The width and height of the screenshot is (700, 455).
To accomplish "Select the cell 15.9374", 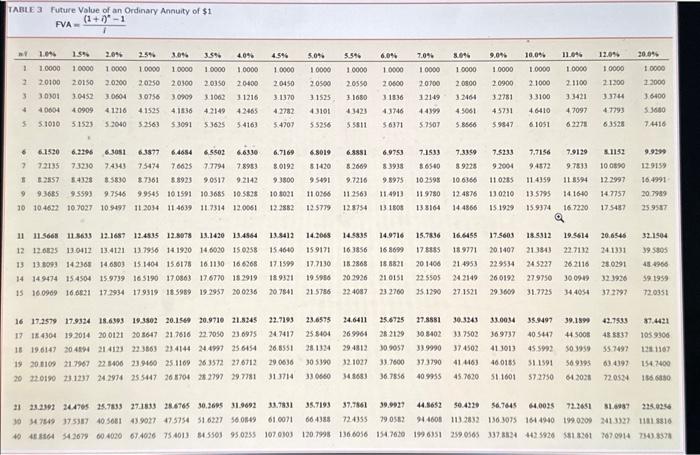I will point(538,208).
